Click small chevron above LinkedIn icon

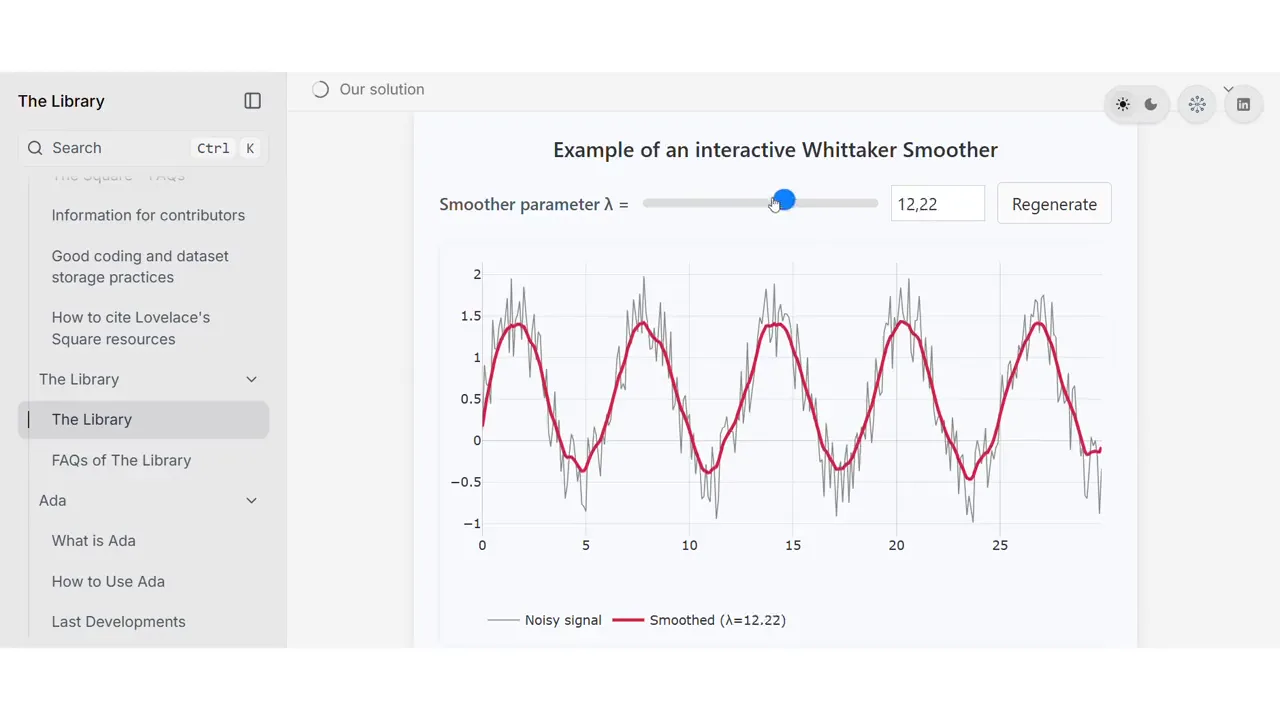point(1229,89)
